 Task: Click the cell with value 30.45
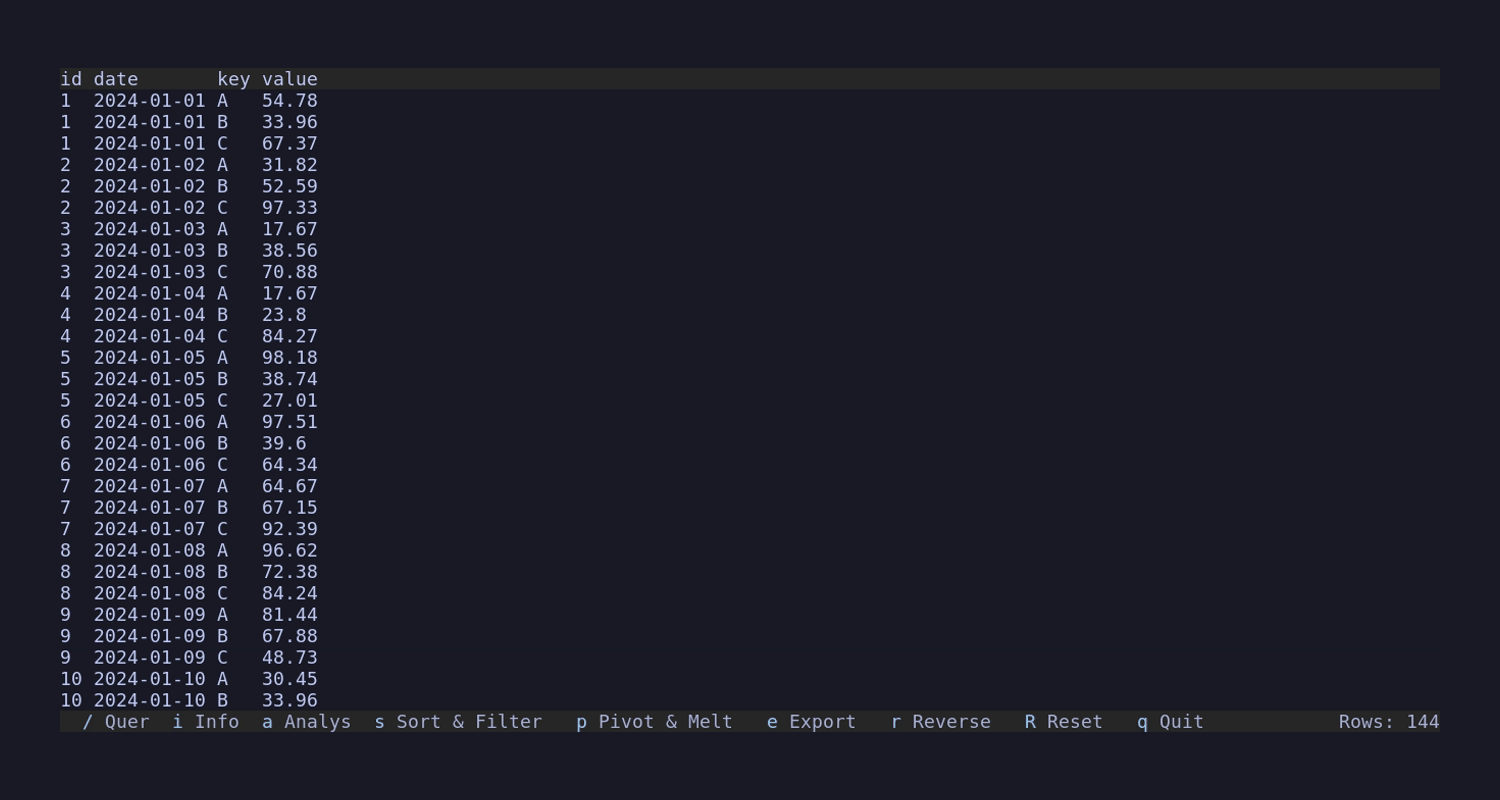pyautogui.click(x=289, y=679)
